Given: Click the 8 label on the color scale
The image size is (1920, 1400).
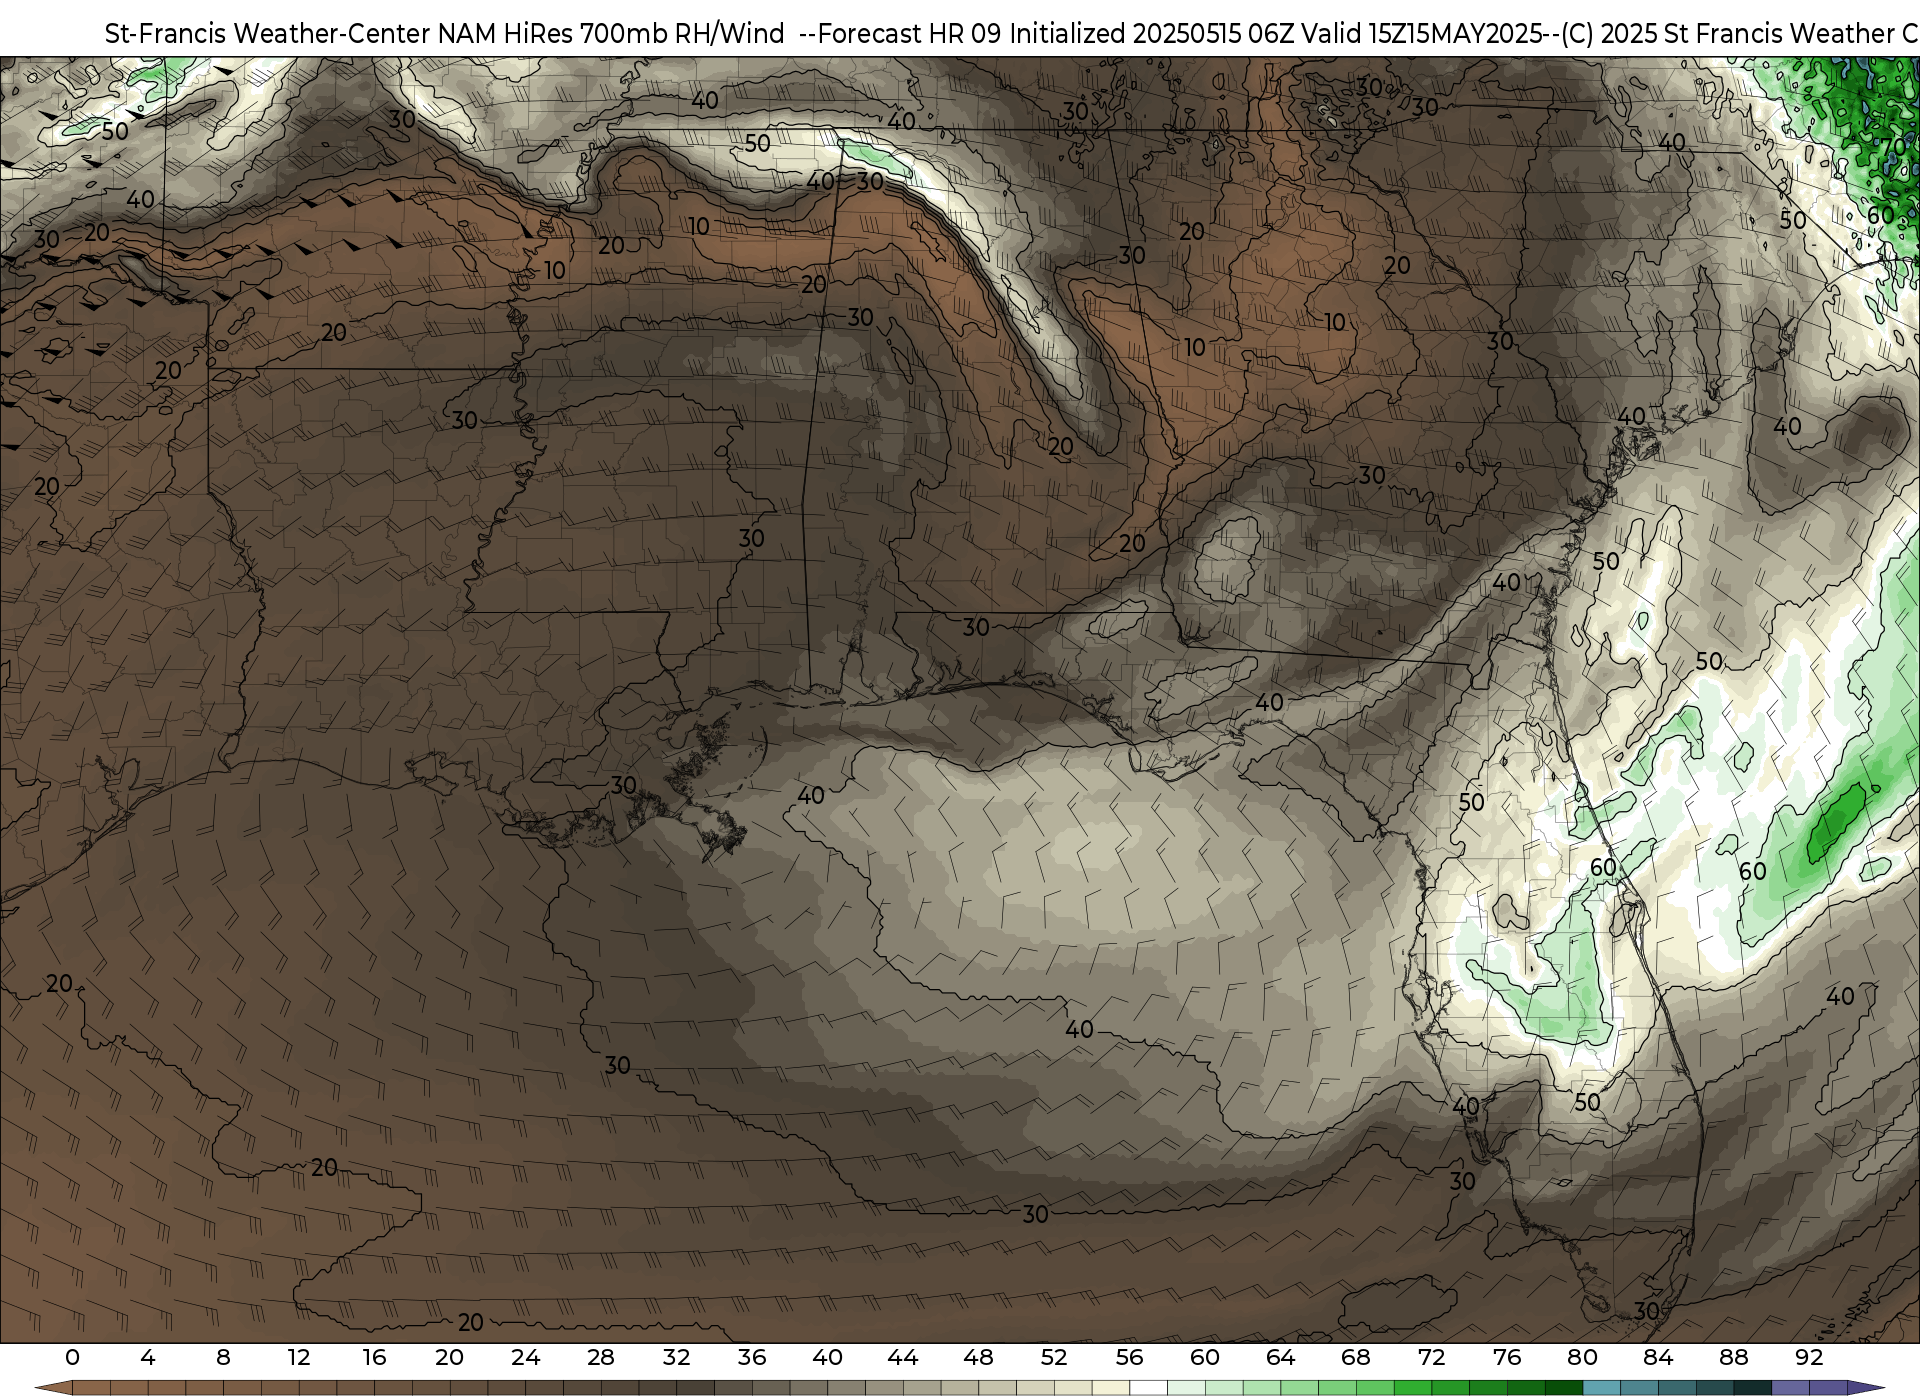Looking at the screenshot, I should pos(223,1357).
